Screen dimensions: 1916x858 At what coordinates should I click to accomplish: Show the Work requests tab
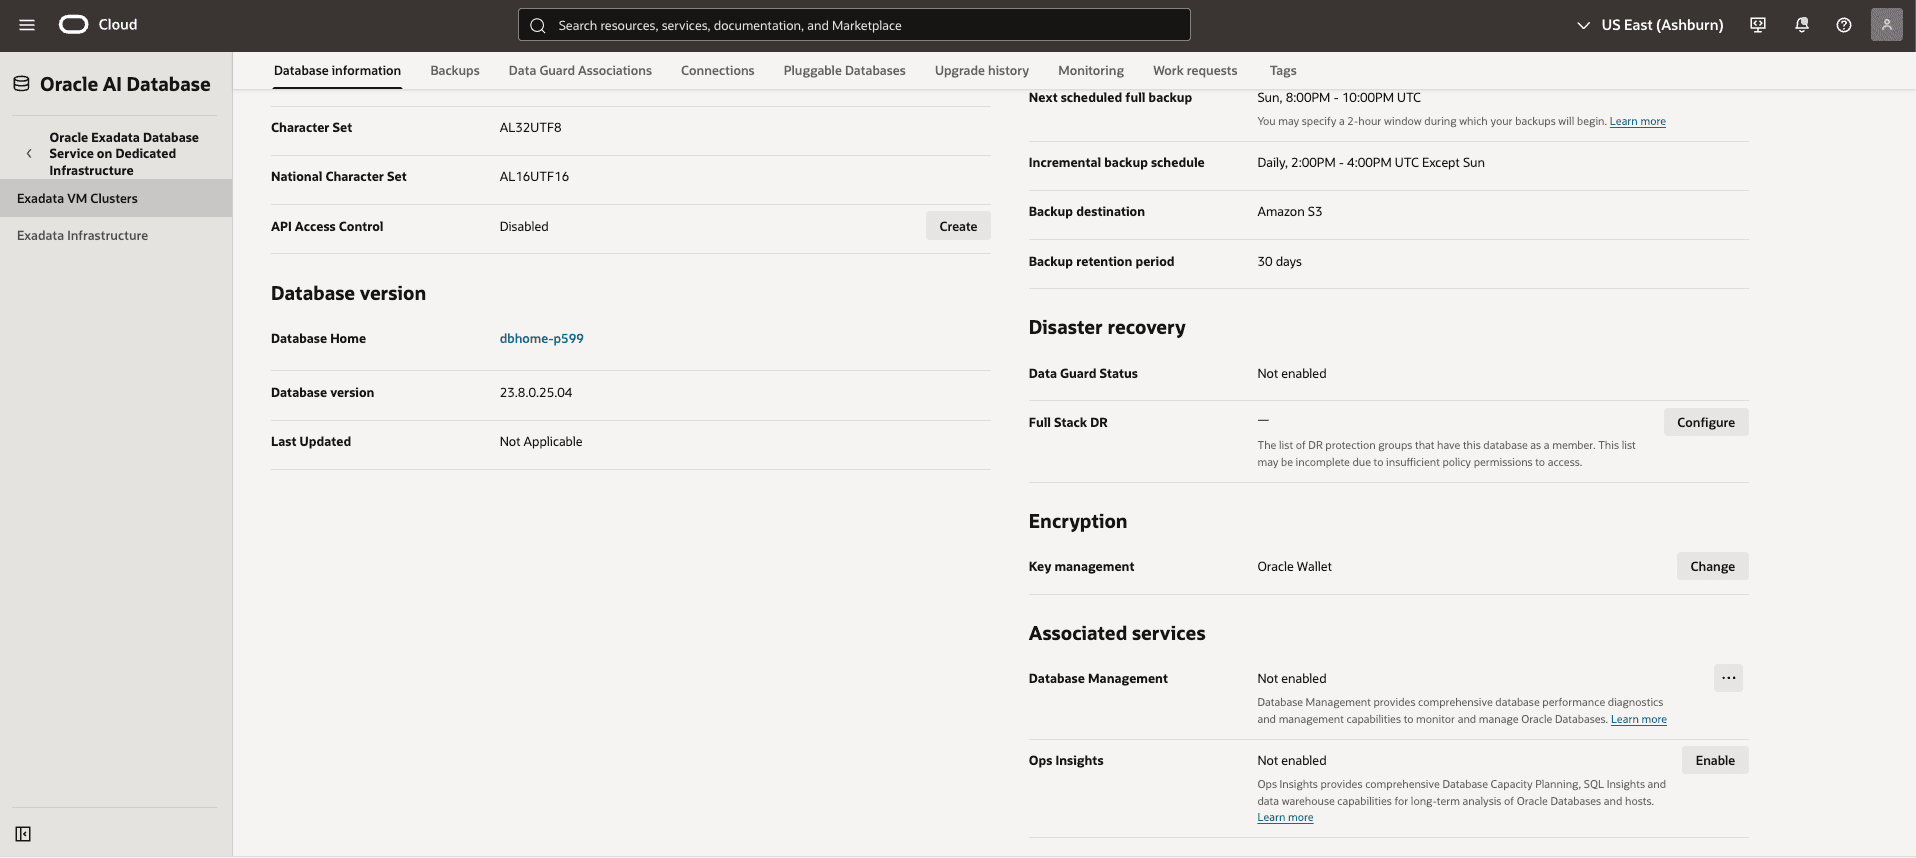pos(1195,71)
